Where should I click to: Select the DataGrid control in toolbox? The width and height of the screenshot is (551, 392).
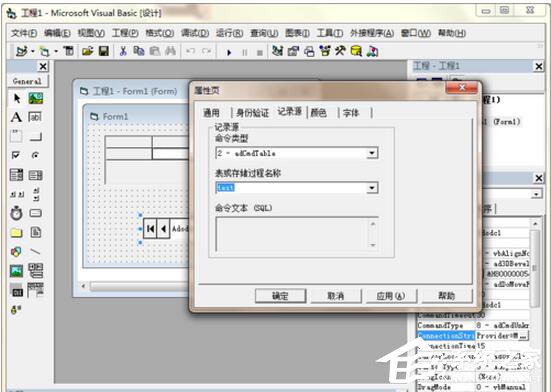click(x=35, y=290)
